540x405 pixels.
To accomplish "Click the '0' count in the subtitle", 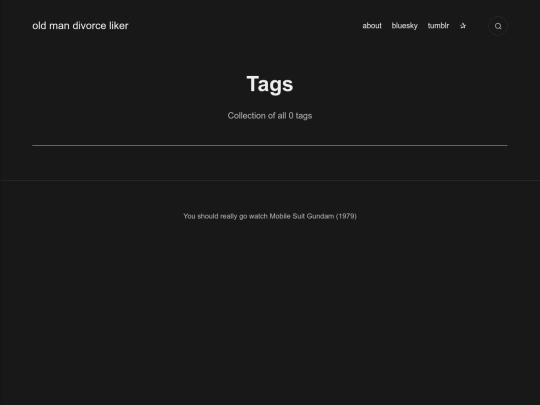I will tap(291, 116).
